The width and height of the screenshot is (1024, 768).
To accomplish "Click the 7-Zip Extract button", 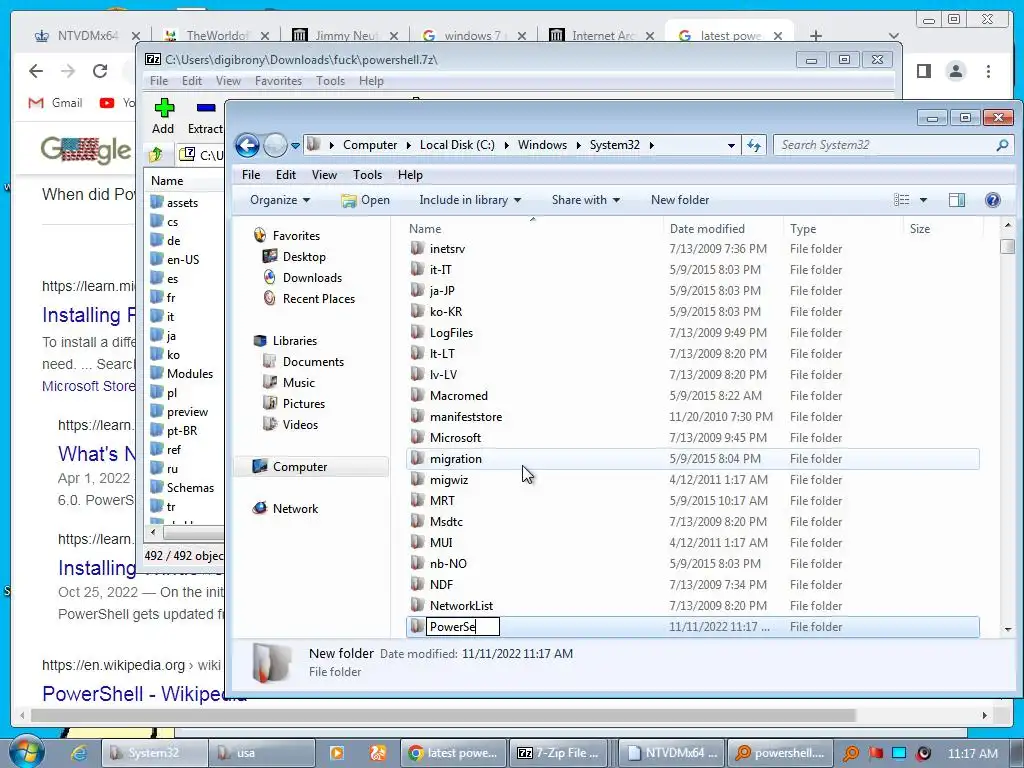I will coord(205,116).
